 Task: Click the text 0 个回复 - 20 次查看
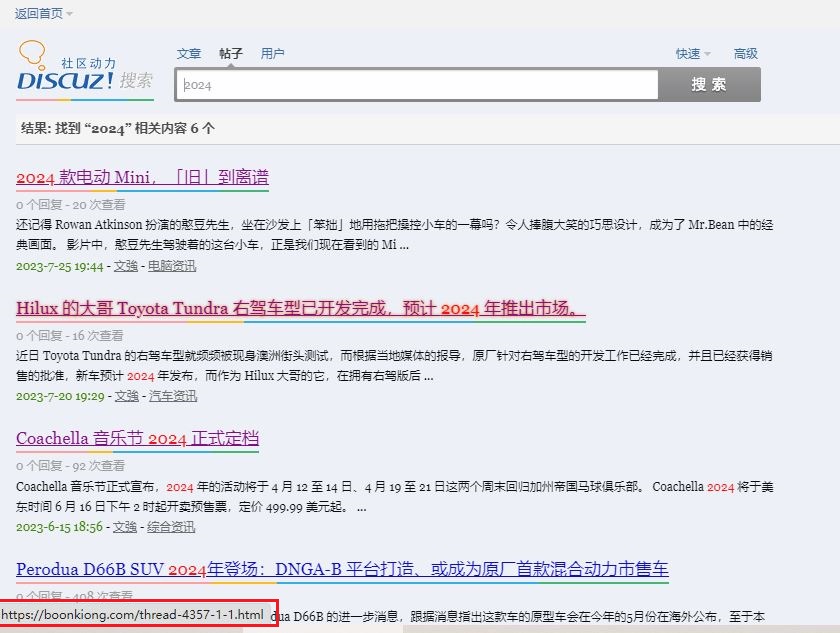(x=71, y=205)
